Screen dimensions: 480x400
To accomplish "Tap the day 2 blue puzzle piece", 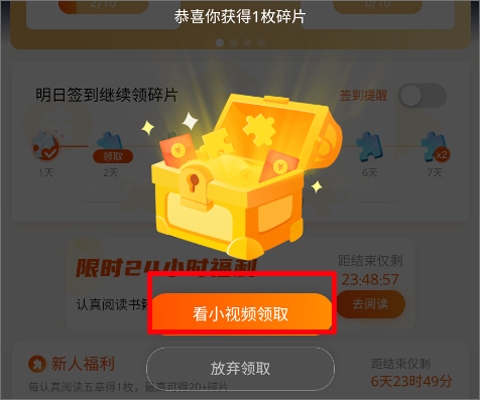I will 109,142.
